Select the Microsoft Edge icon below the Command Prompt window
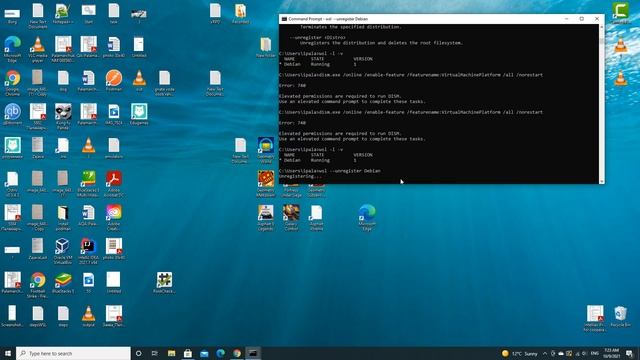 click(x=367, y=217)
